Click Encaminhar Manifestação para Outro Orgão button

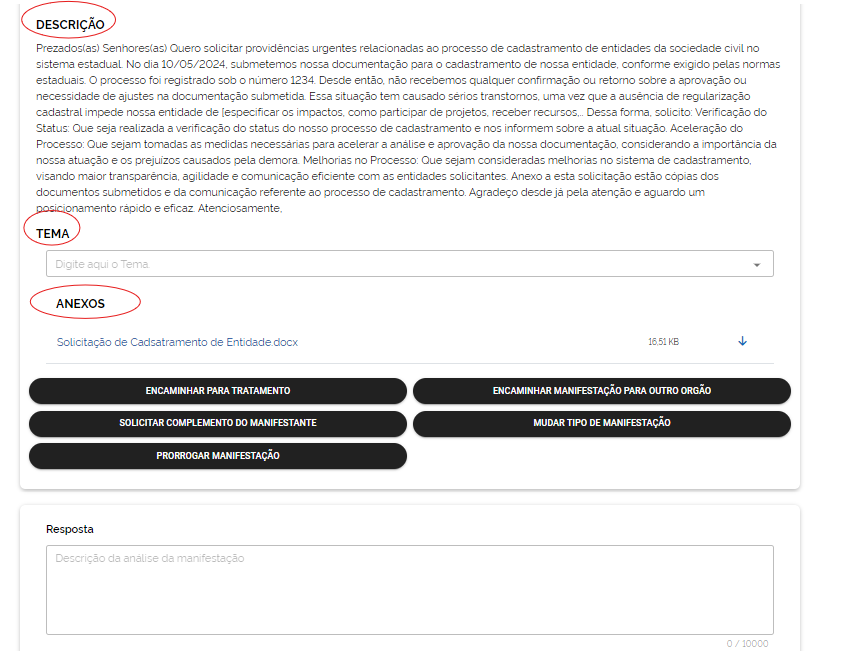click(602, 391)
